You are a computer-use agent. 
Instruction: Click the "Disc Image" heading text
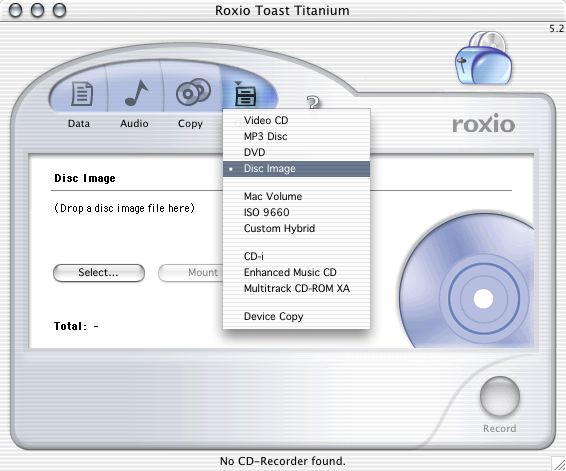[85, 178]
